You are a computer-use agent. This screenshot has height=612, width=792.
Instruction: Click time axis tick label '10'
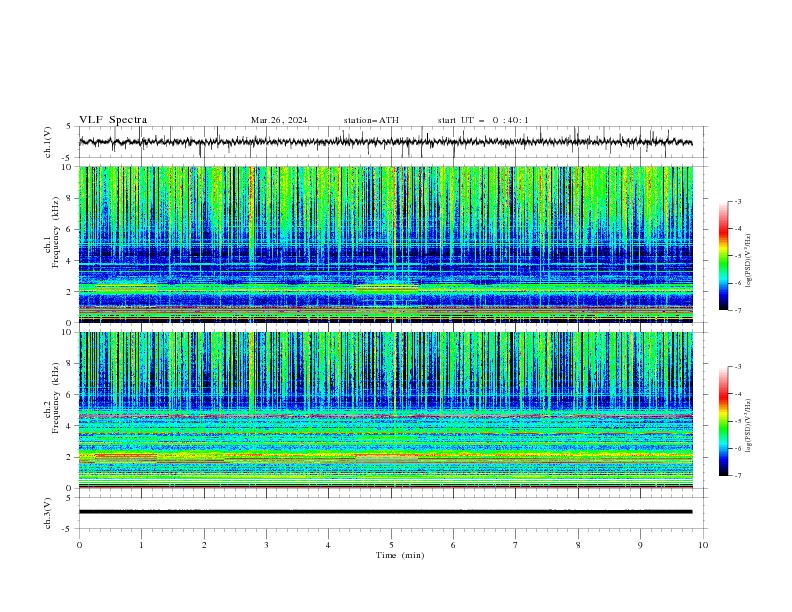coord(703,545)
